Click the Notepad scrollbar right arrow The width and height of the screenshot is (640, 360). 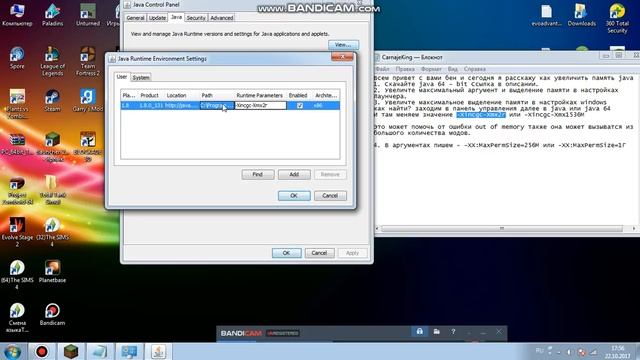tap(633, 228)
